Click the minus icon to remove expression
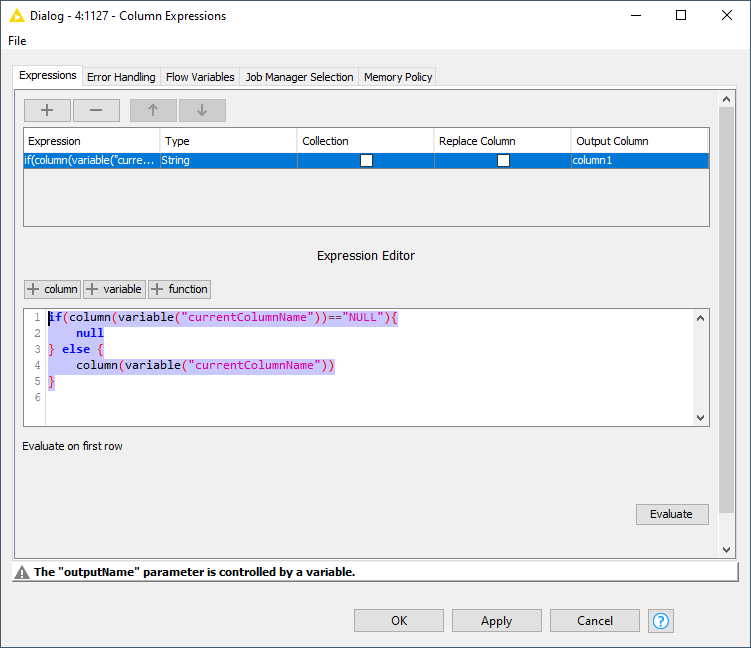Screen dimensions: 751x648 (96, 110)
